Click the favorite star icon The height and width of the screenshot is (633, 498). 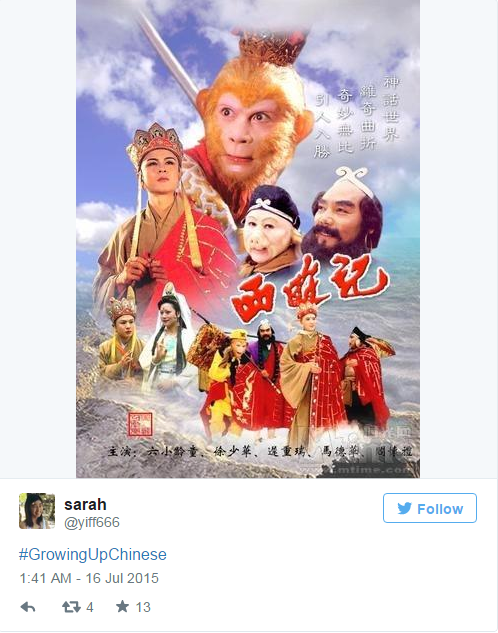[x=122, y=606]
